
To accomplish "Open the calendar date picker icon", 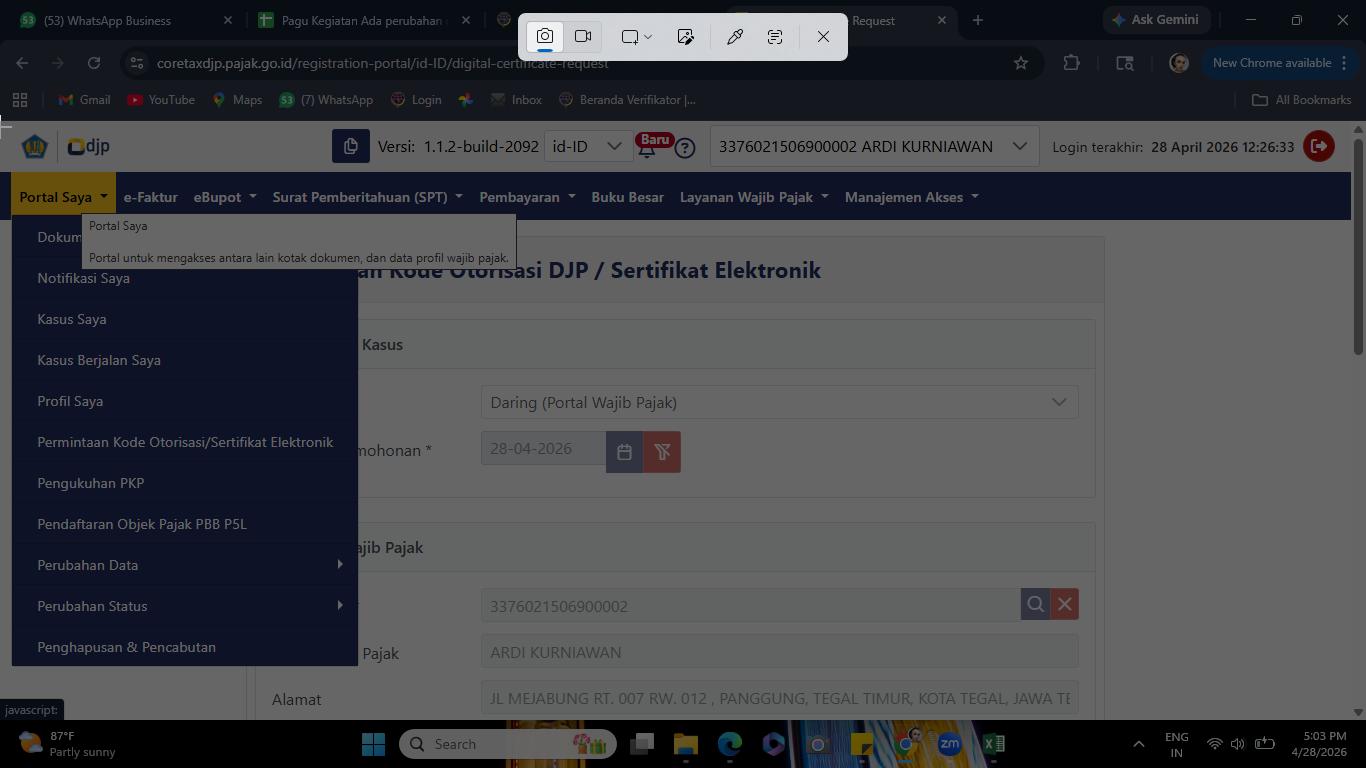I will (624, 452).
